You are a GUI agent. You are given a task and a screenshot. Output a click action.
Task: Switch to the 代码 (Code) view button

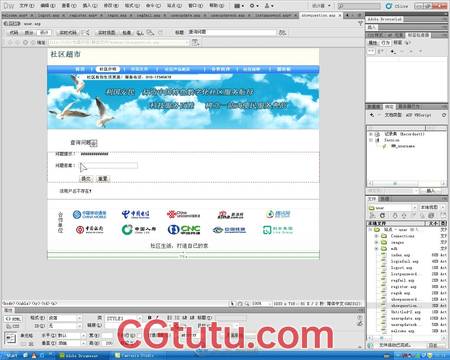14,33
